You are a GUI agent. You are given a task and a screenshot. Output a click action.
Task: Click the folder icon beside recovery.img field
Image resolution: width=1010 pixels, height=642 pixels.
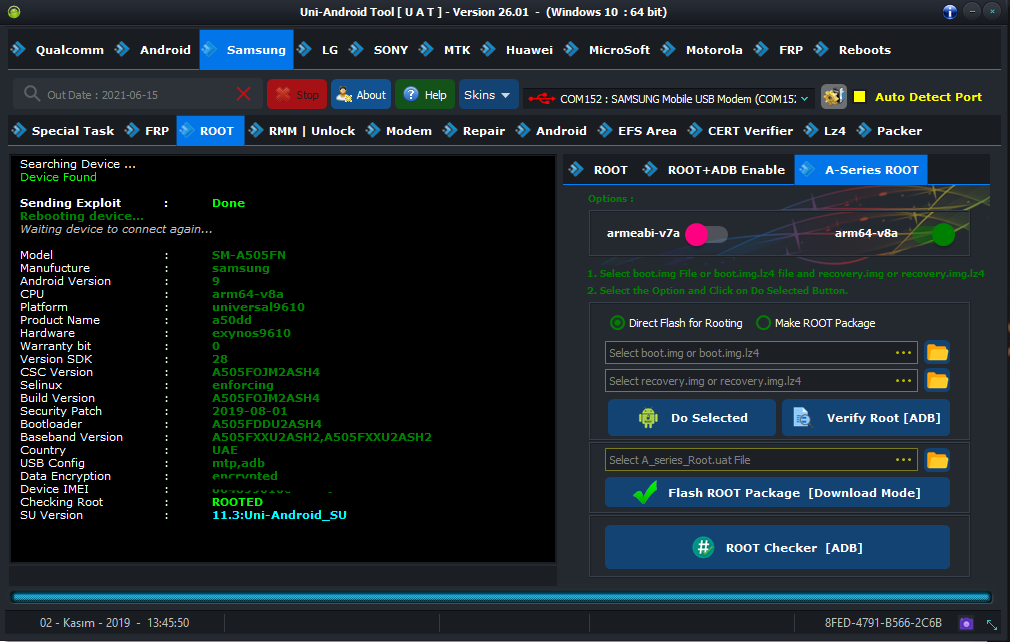point(937,380)
